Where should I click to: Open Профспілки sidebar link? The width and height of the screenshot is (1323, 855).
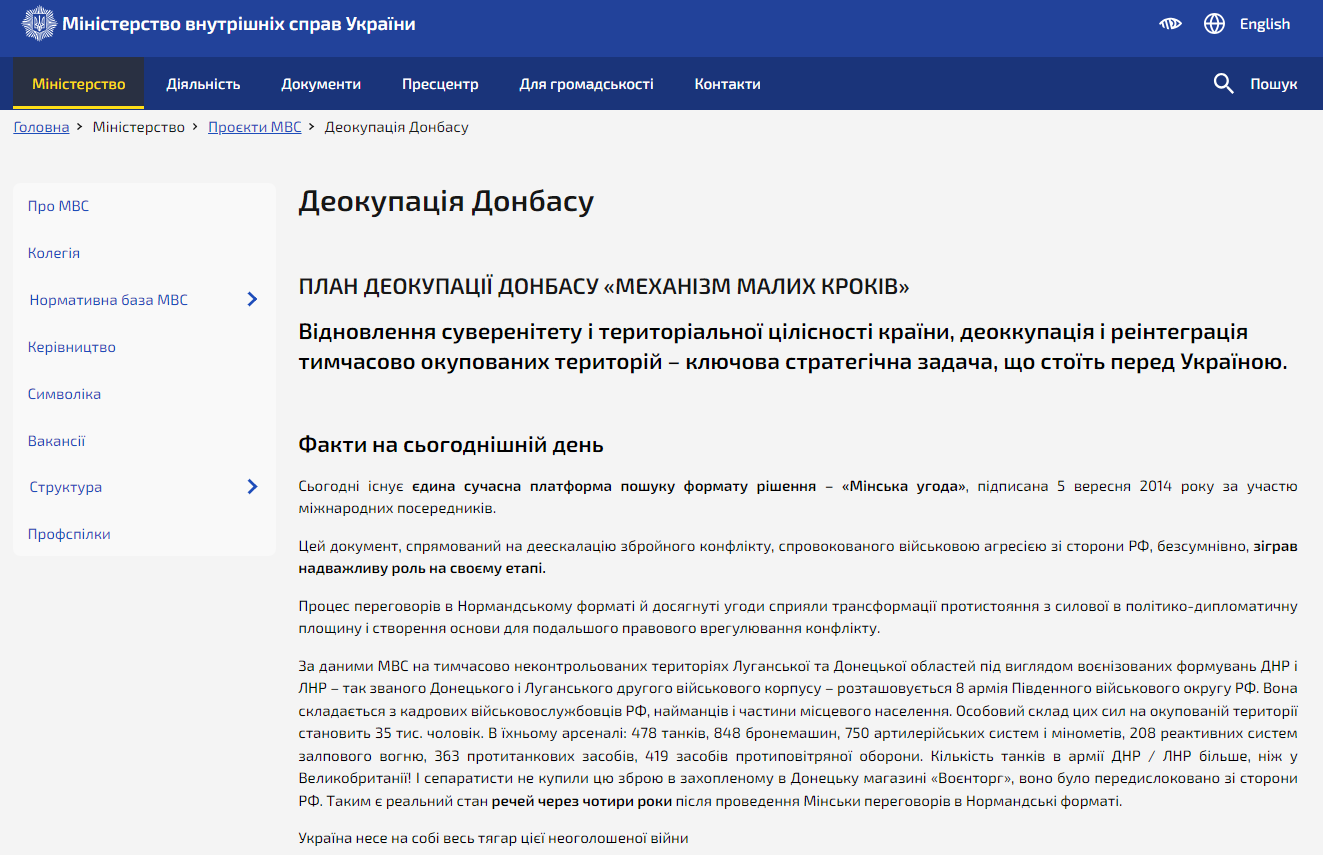click(x=69, y=534)
